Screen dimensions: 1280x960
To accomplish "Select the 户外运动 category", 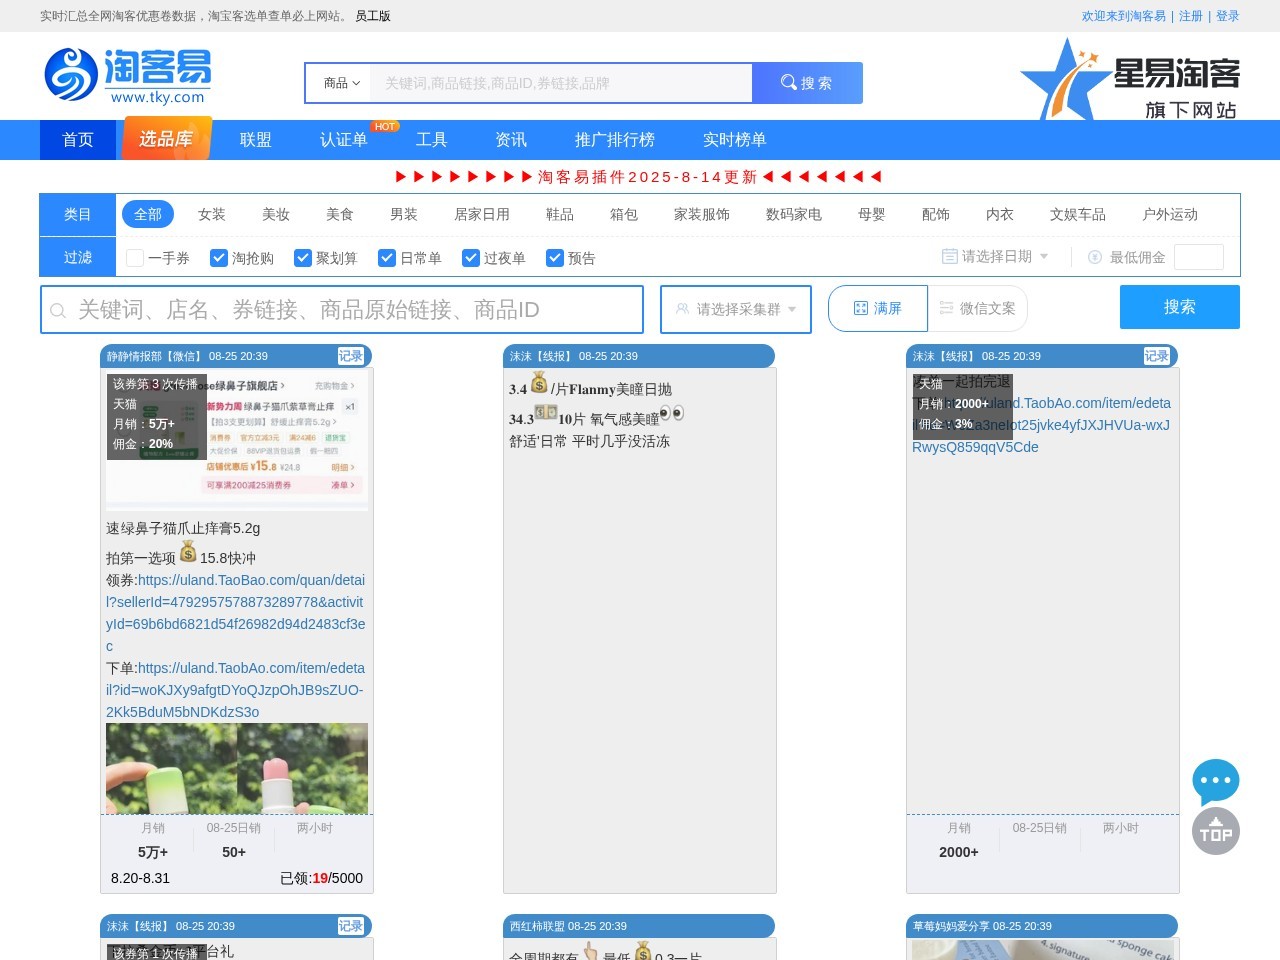I will coord(1170,214).
